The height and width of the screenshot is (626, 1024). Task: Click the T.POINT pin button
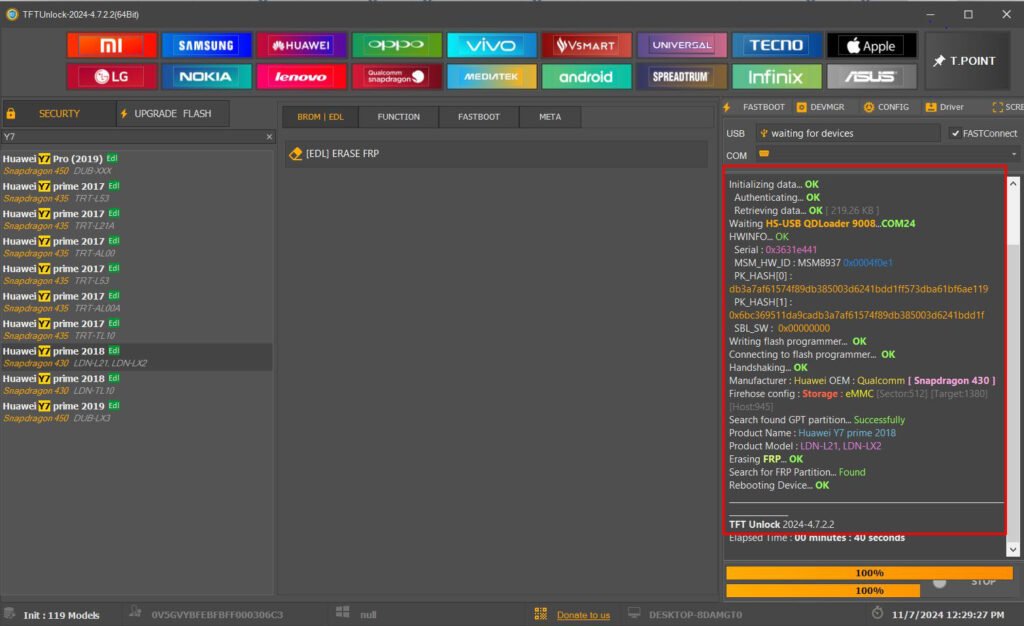pos(967,61)
